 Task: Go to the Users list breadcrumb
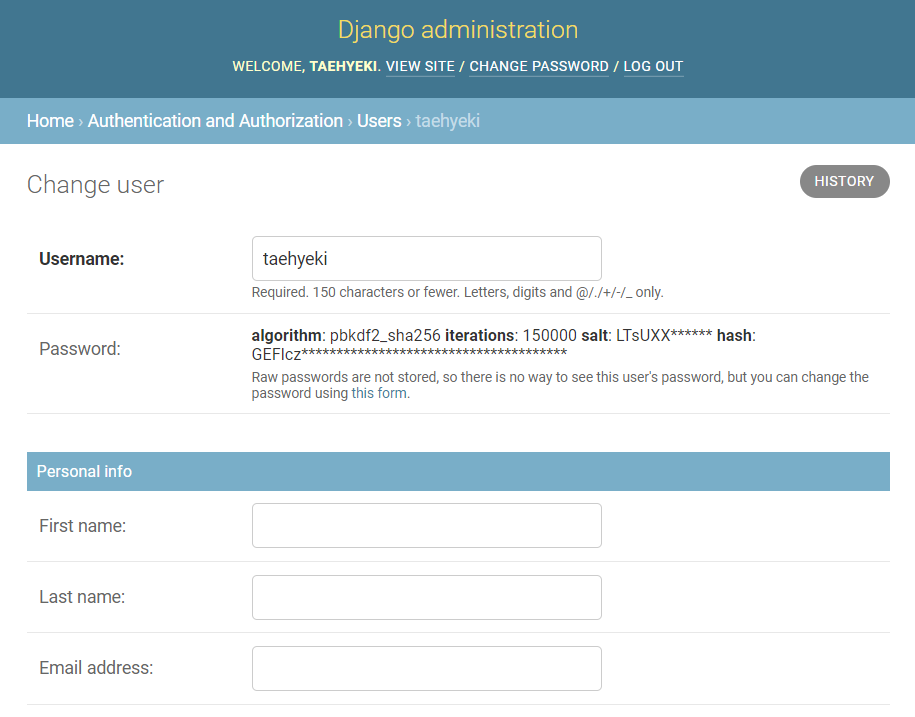click(x=378, y=120)
